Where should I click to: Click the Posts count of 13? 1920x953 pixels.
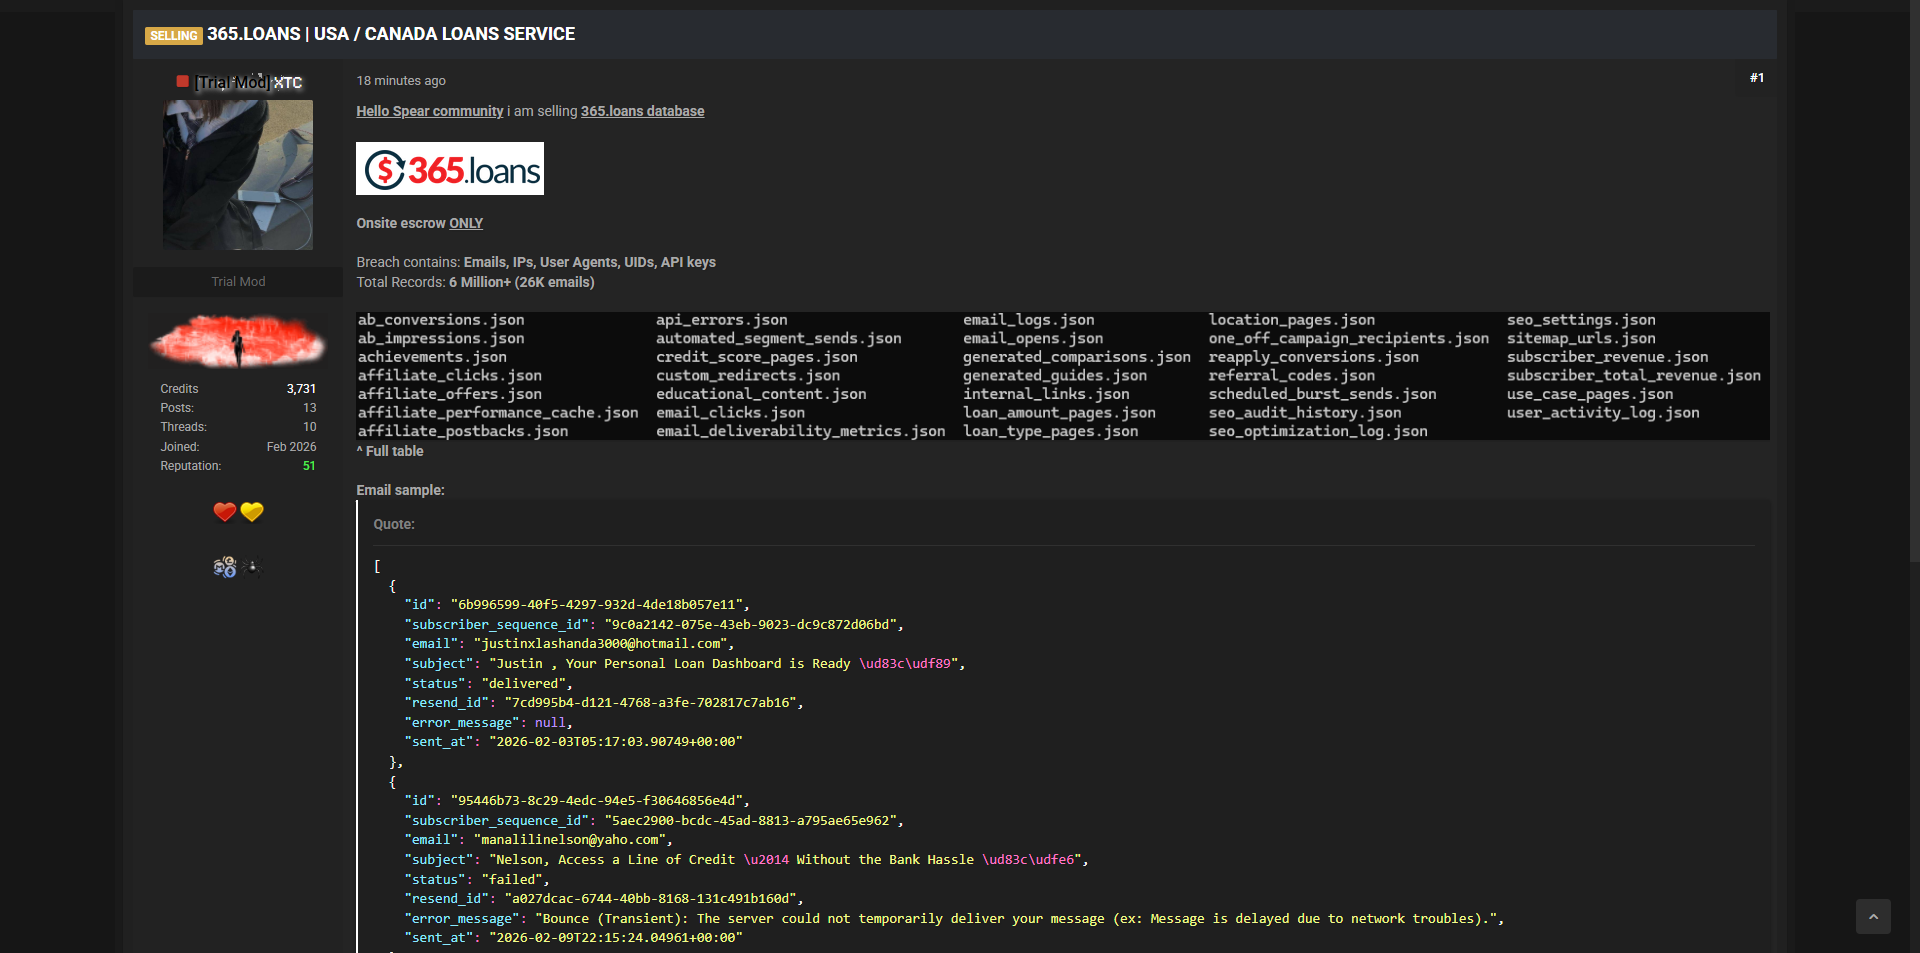tap(309, 408)
